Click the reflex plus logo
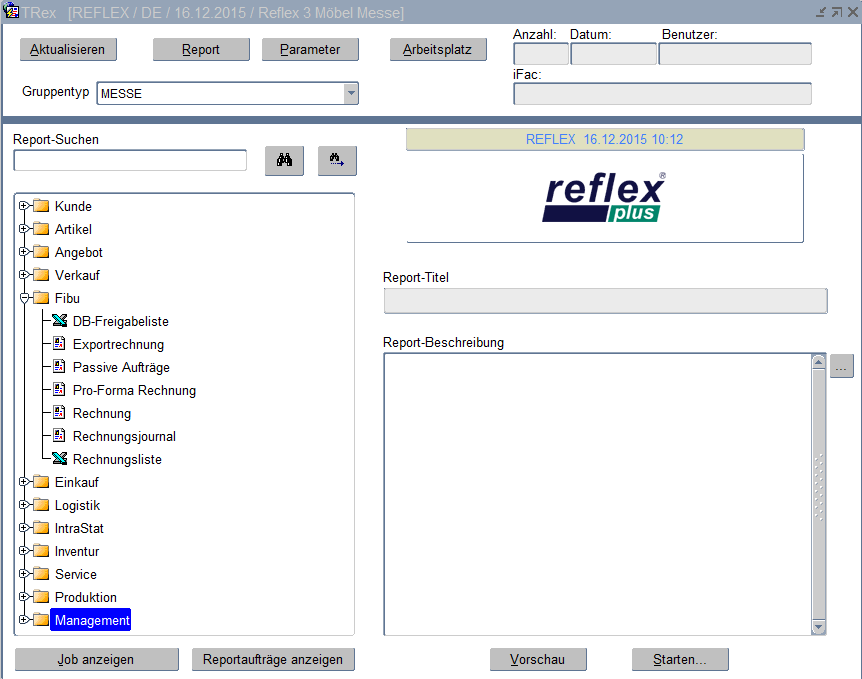The height and width of the screenshot is (679, 862). 604,197
